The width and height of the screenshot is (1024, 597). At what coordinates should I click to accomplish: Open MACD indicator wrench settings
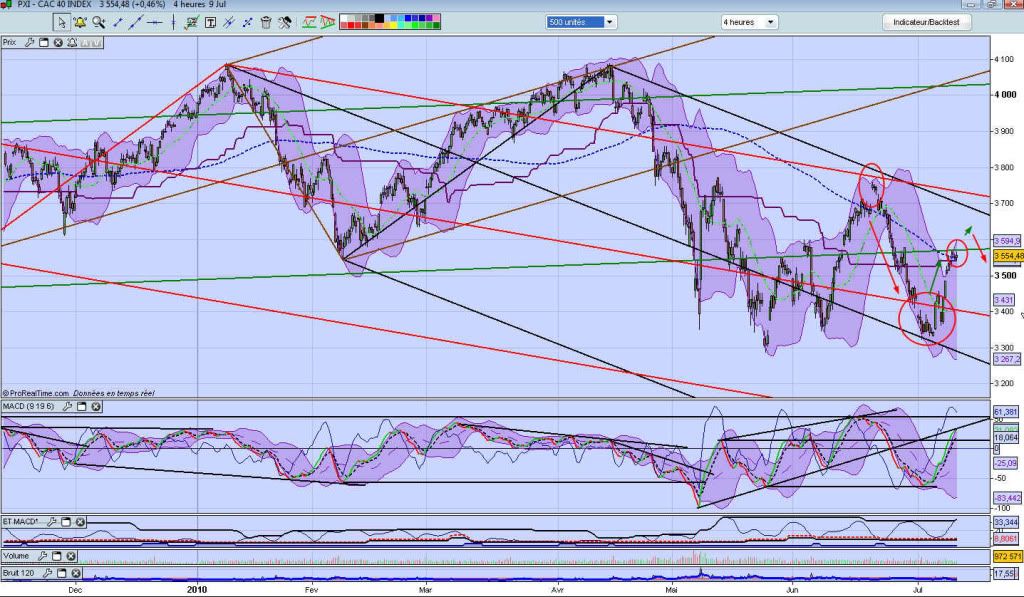68,407
